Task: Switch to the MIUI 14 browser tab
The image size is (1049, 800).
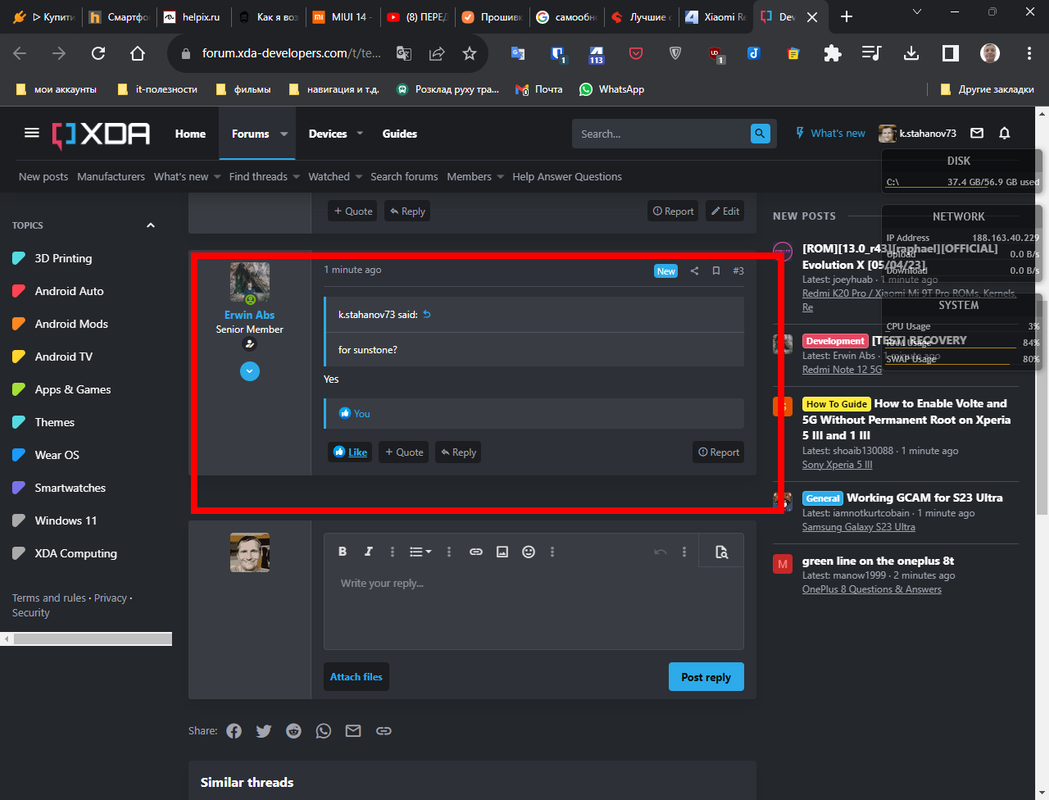Action: (343, 17)
